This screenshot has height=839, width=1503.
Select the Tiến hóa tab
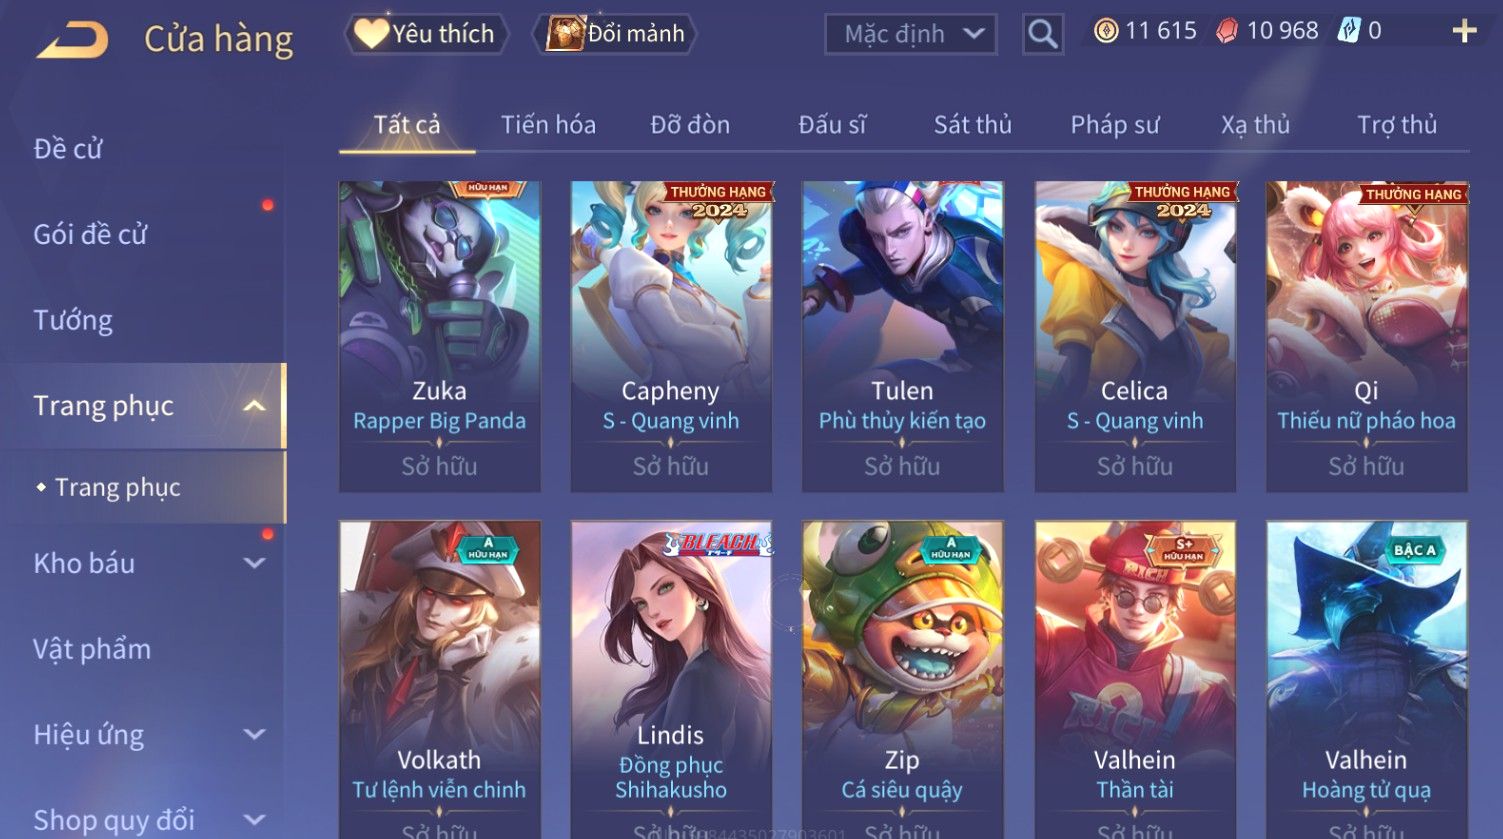548,125
